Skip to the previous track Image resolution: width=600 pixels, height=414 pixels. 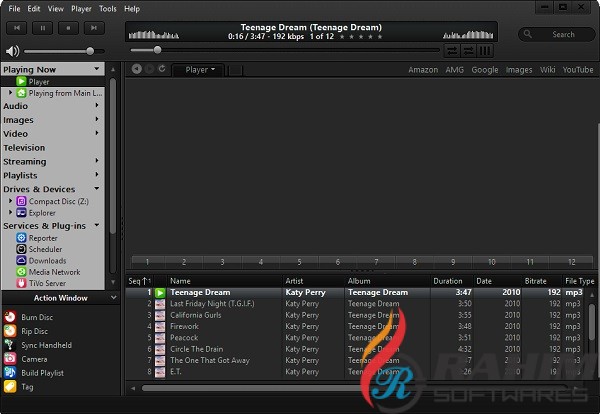(17, 28)
